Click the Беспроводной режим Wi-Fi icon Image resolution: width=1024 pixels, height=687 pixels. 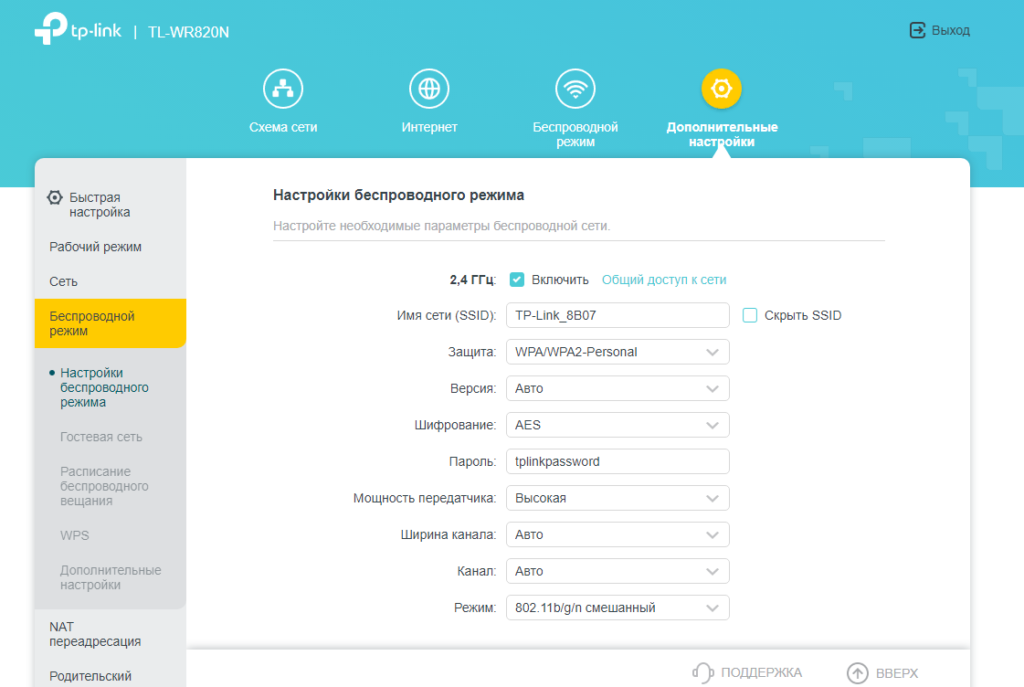[575, 89]
